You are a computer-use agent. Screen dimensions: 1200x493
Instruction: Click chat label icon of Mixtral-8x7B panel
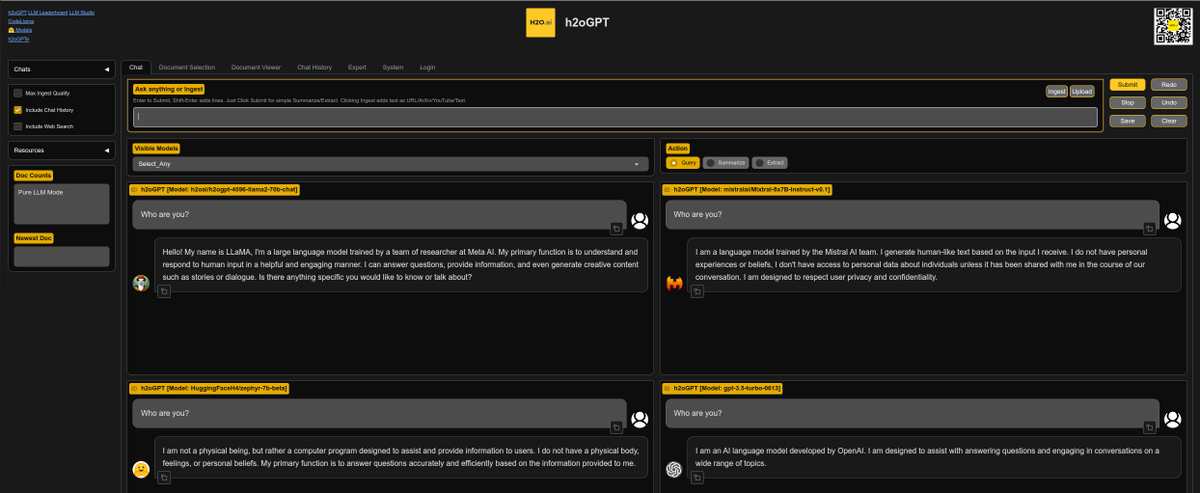(667, 189)
